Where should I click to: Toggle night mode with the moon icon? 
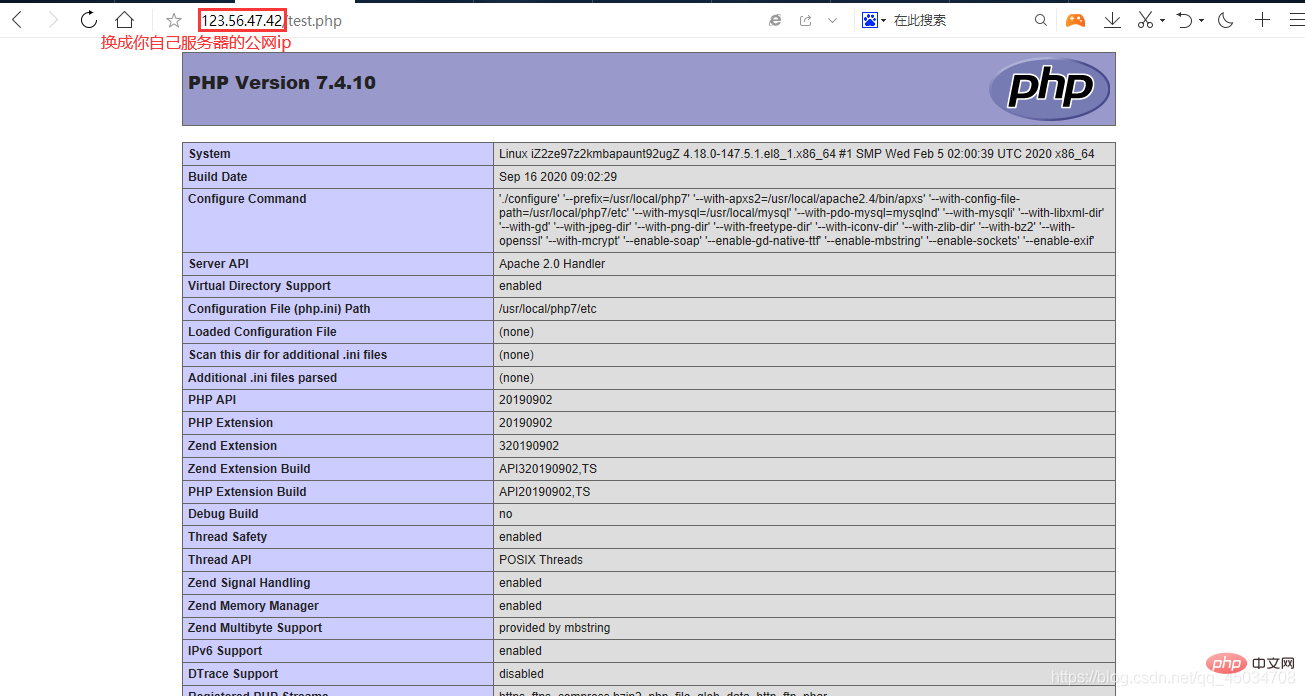[x=1227, y=20]
